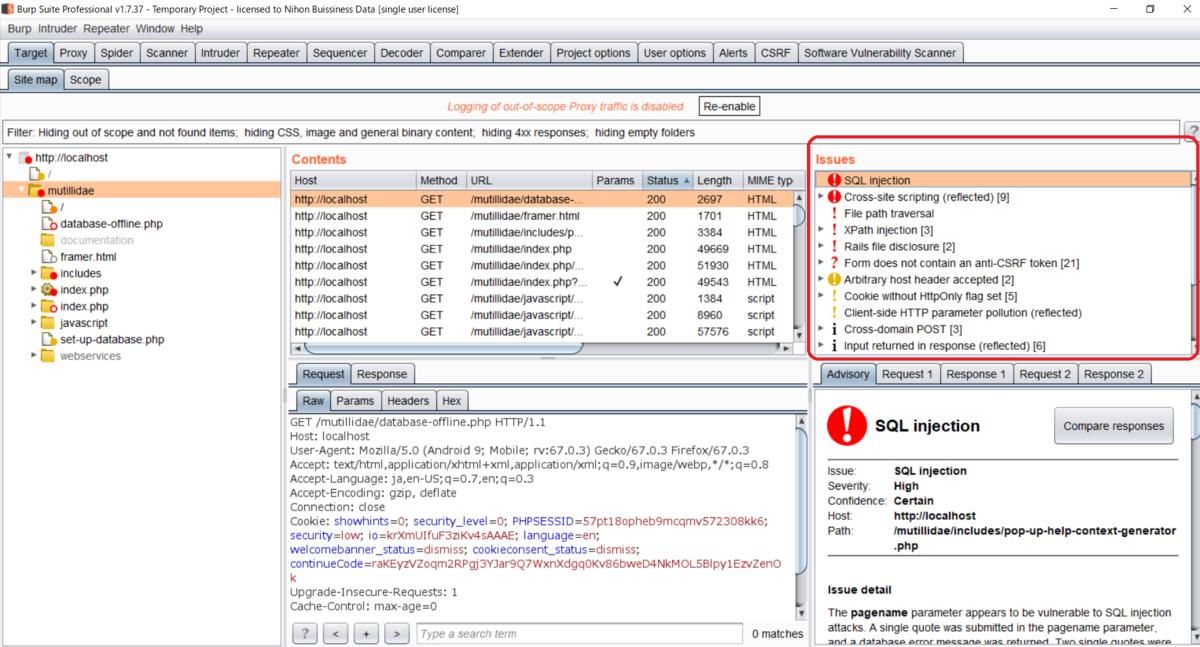Open the Help menu
This screenshot has height=647, width=1200.
tap(192, 29)
